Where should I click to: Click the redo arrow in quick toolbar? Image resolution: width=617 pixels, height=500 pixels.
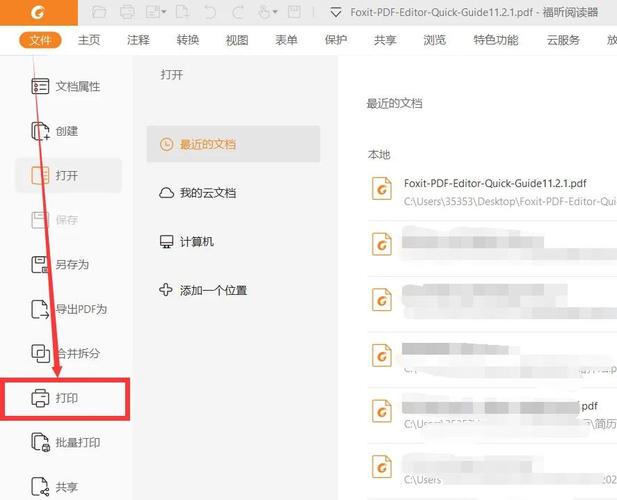click(238, 12)
